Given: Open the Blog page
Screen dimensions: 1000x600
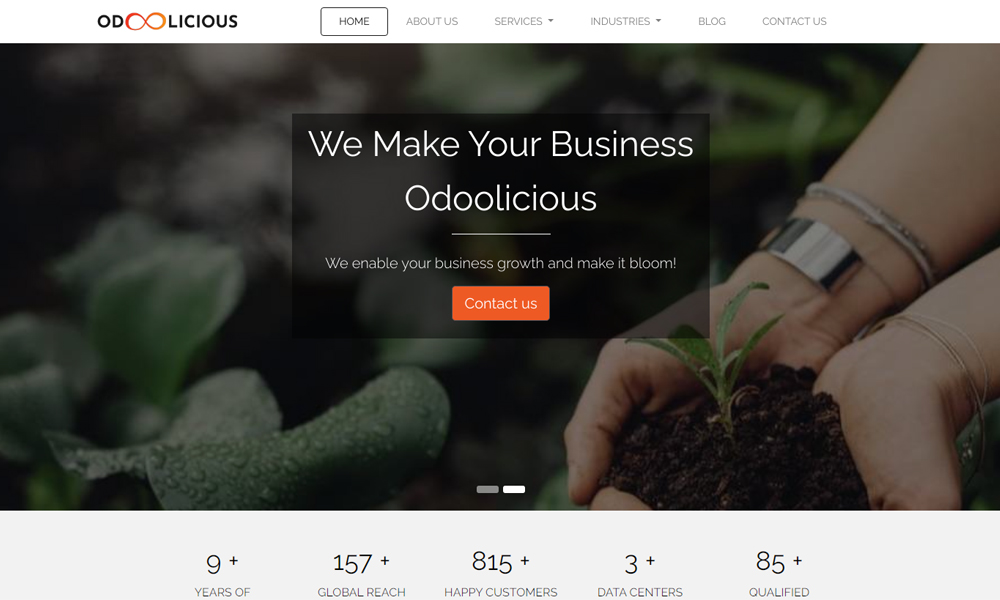Looking at the screenshot, I should tap(712, 21).
